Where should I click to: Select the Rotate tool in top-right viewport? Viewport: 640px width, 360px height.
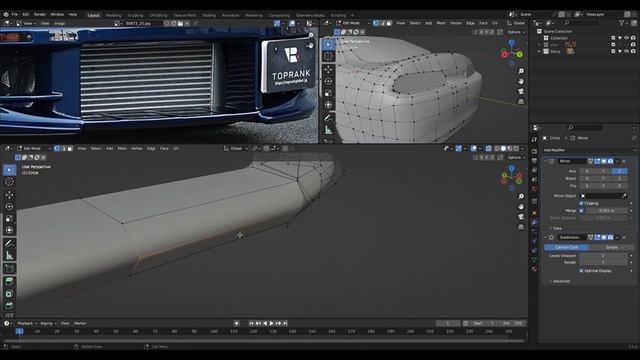click(x=328, y=81)
